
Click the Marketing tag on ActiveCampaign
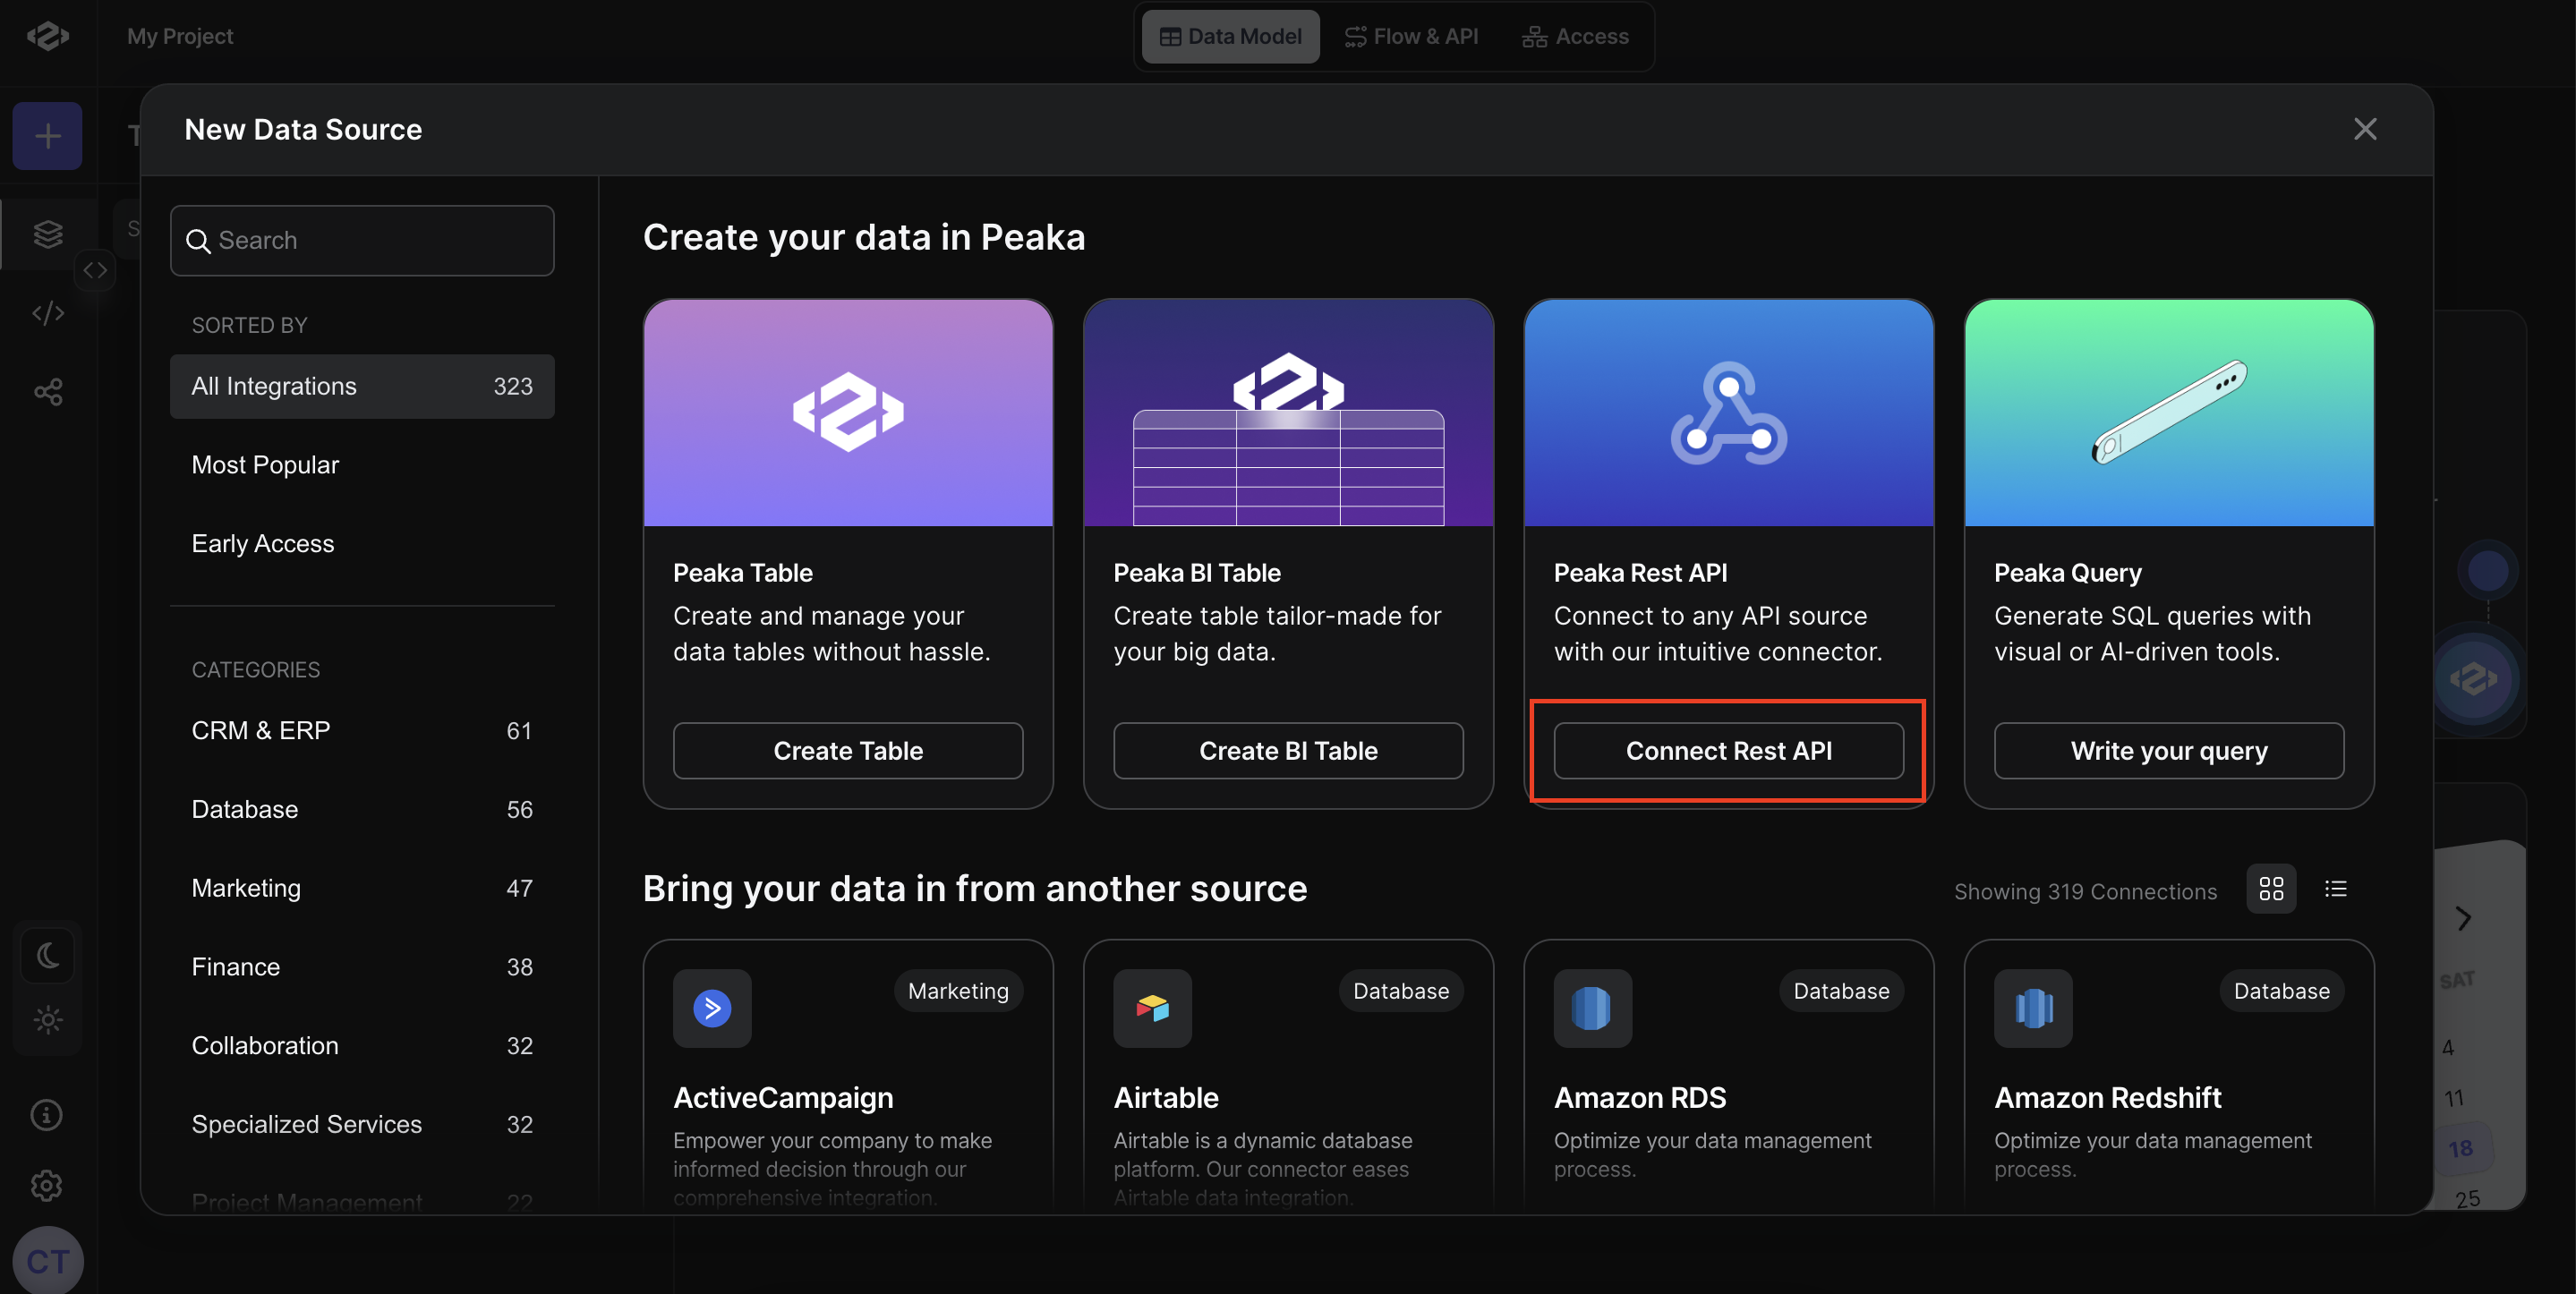pyautogui.click(x=958, y=991)
